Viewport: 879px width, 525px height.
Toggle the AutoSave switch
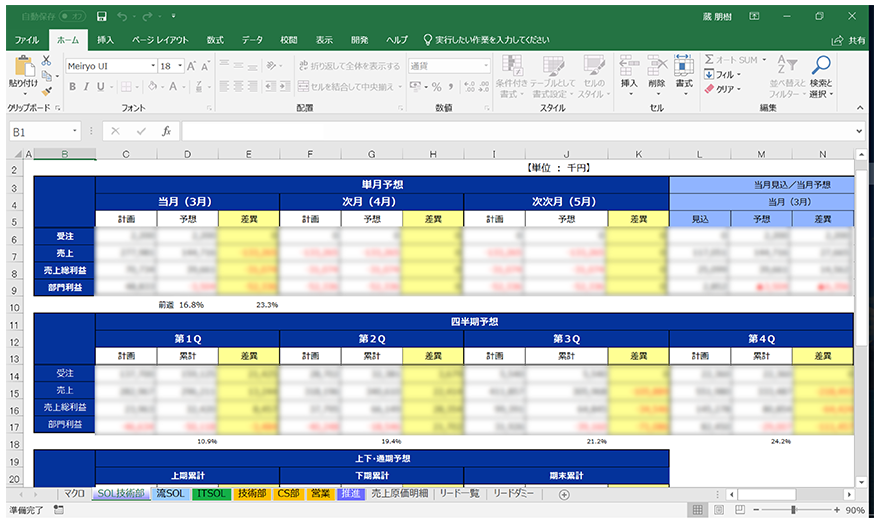[71, 17]
